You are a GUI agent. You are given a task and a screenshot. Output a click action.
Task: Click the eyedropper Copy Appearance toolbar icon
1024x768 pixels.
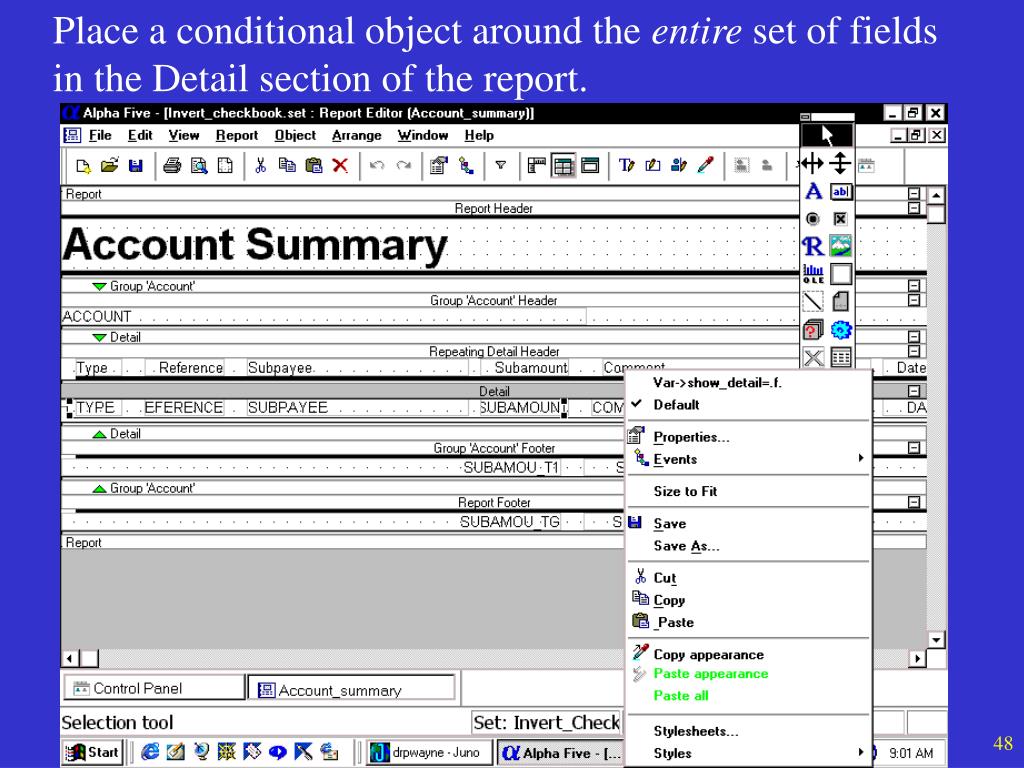point(705,165)
